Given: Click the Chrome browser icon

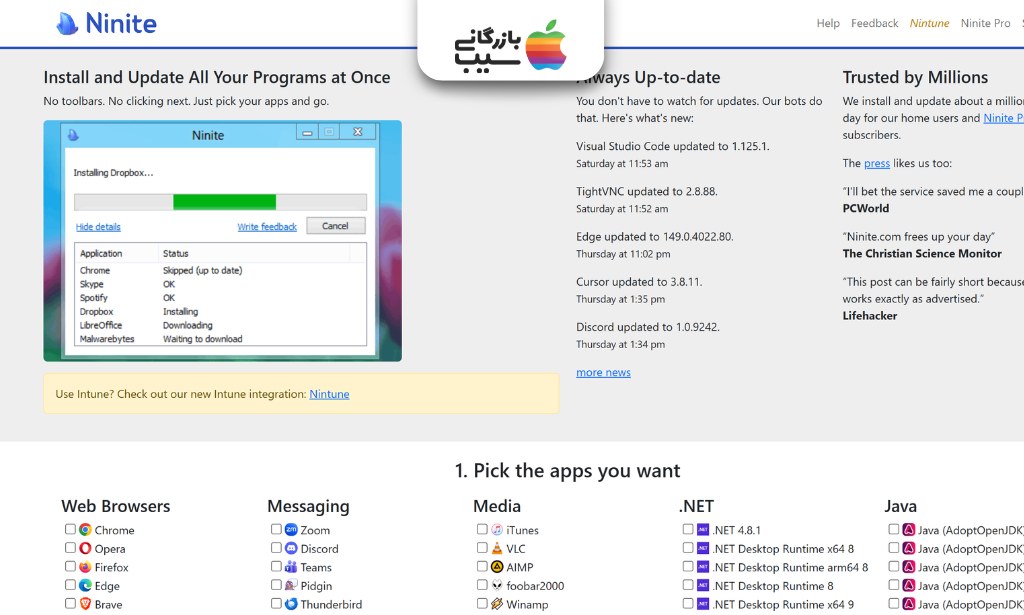Looking at the screenshot, I should click(x=86, y=529).
